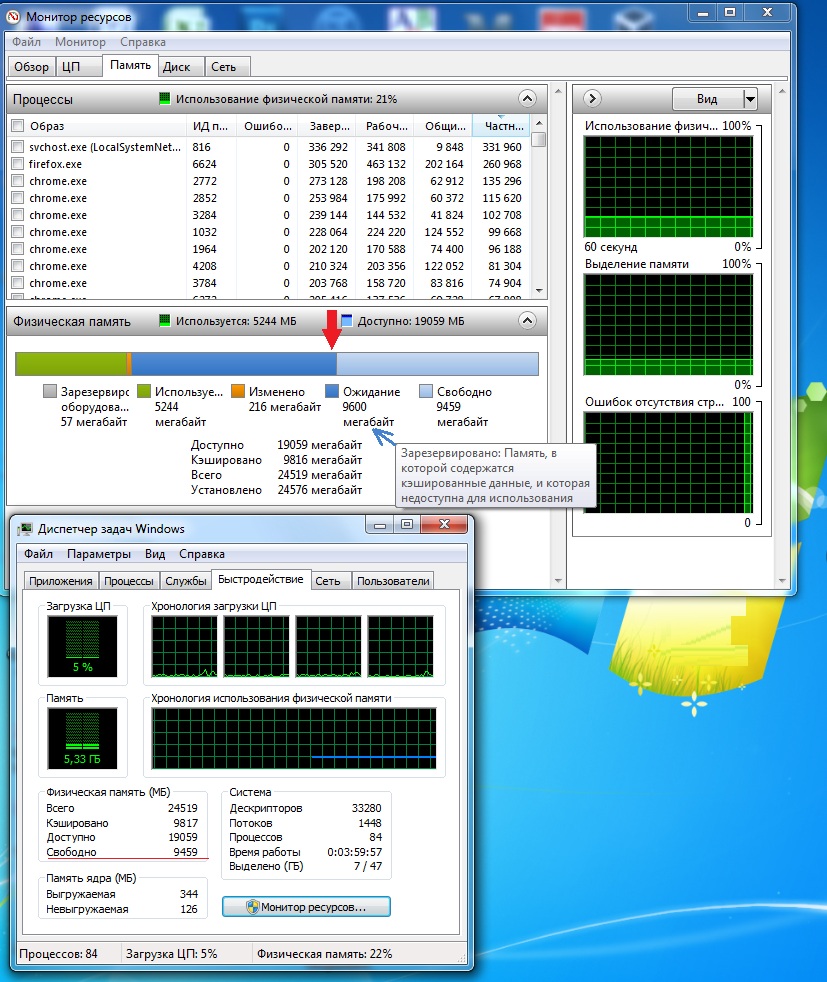Viewport: 827px width, 982px height.
Task: Open the Процессы tab in Task Manager
Action: click(x=128, y=581)
